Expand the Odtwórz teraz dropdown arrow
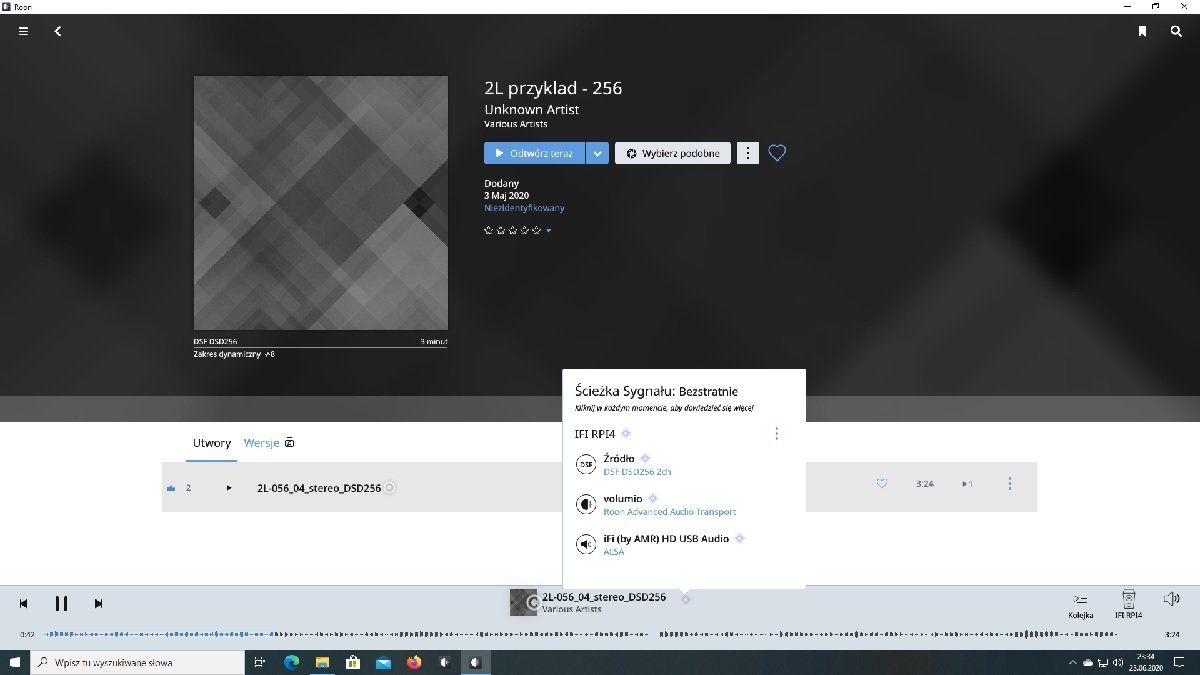Image resolution: width=1200 pixels, height=675 pixels. pyautogui.click(x=597, y=153)
